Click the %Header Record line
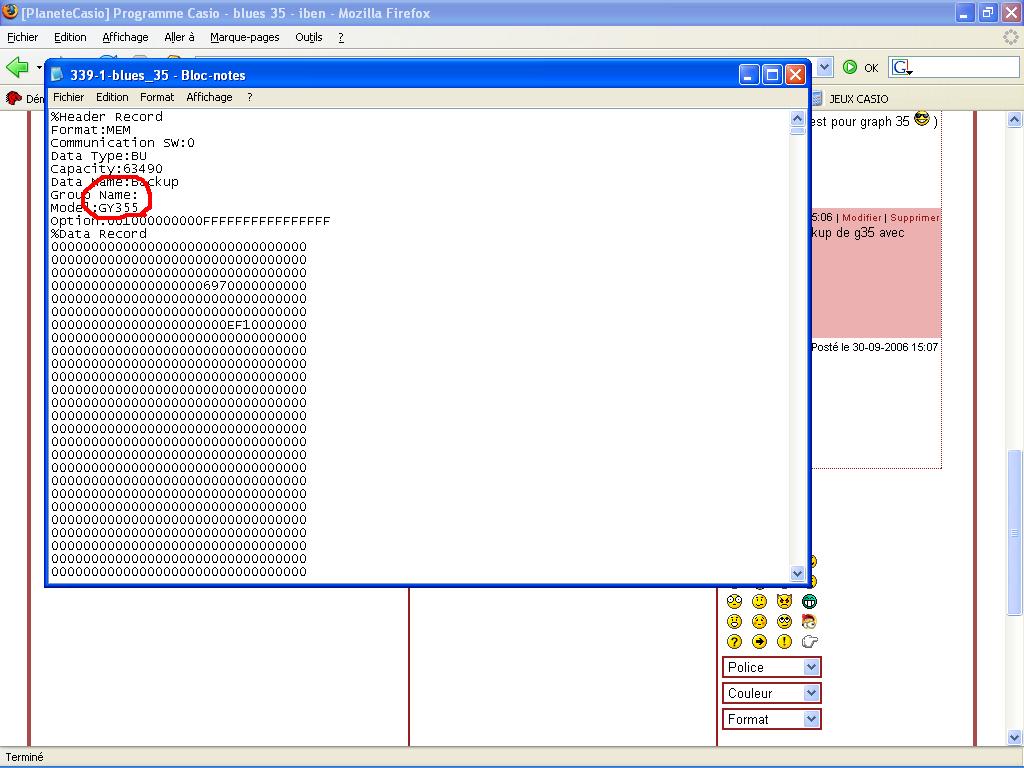1024x768 pixels. tap(106, 117)
